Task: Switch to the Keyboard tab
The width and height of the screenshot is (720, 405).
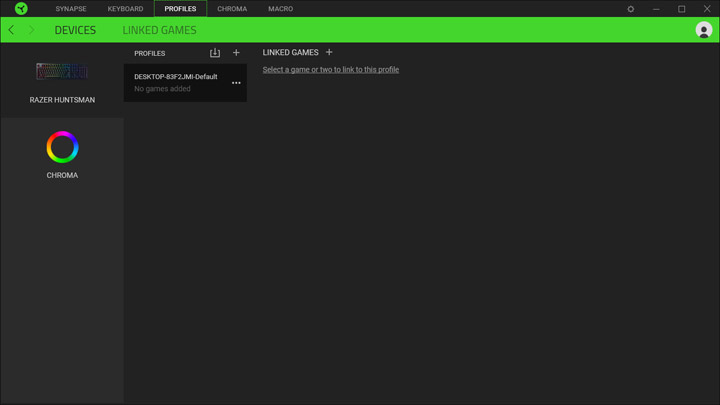Action: click(125, 9)
